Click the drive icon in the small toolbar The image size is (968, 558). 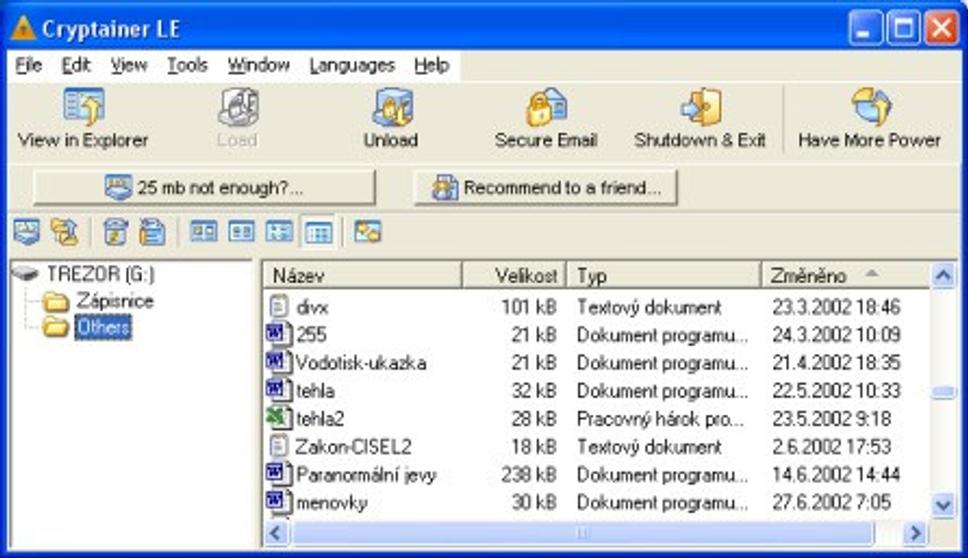pyautogui.click(x=27, y=232)
